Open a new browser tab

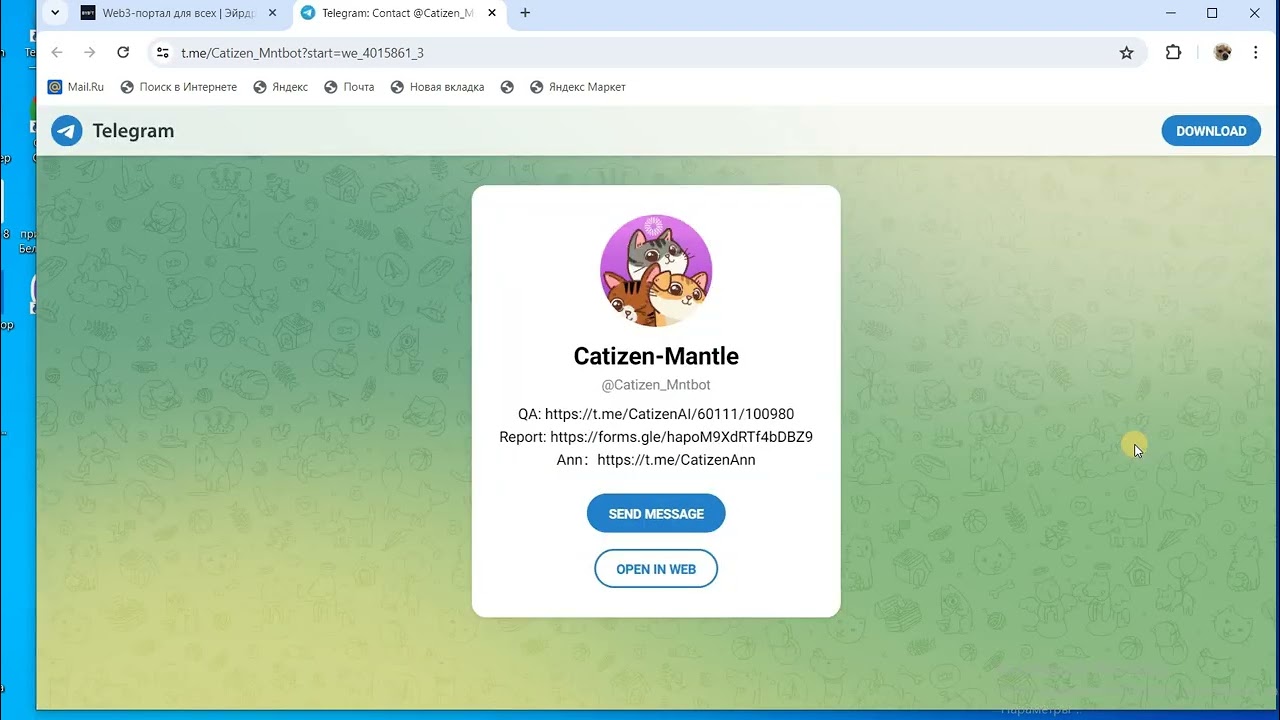525,13
